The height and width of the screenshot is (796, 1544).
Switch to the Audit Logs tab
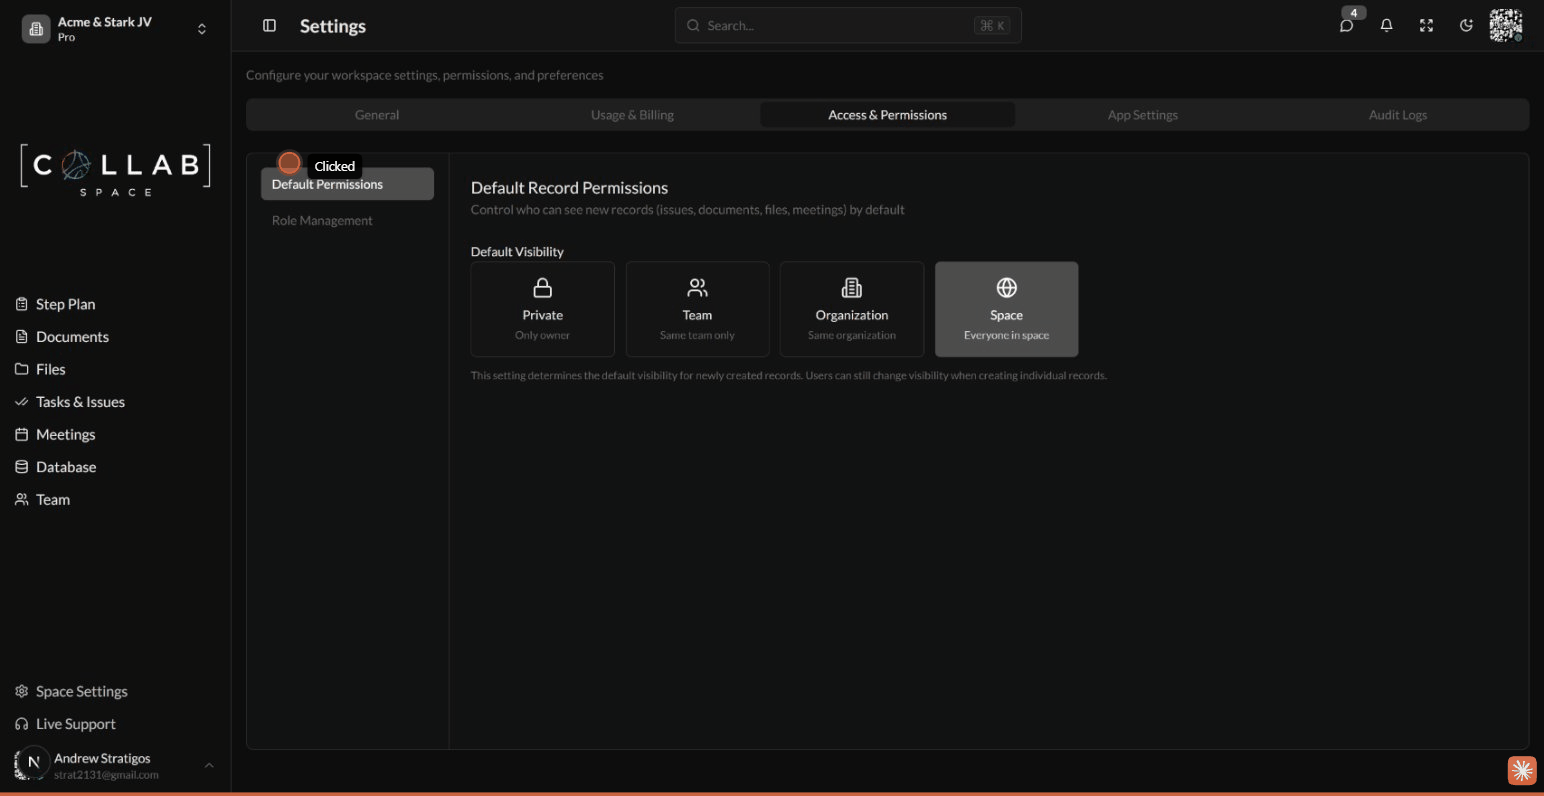(1397, 114)
